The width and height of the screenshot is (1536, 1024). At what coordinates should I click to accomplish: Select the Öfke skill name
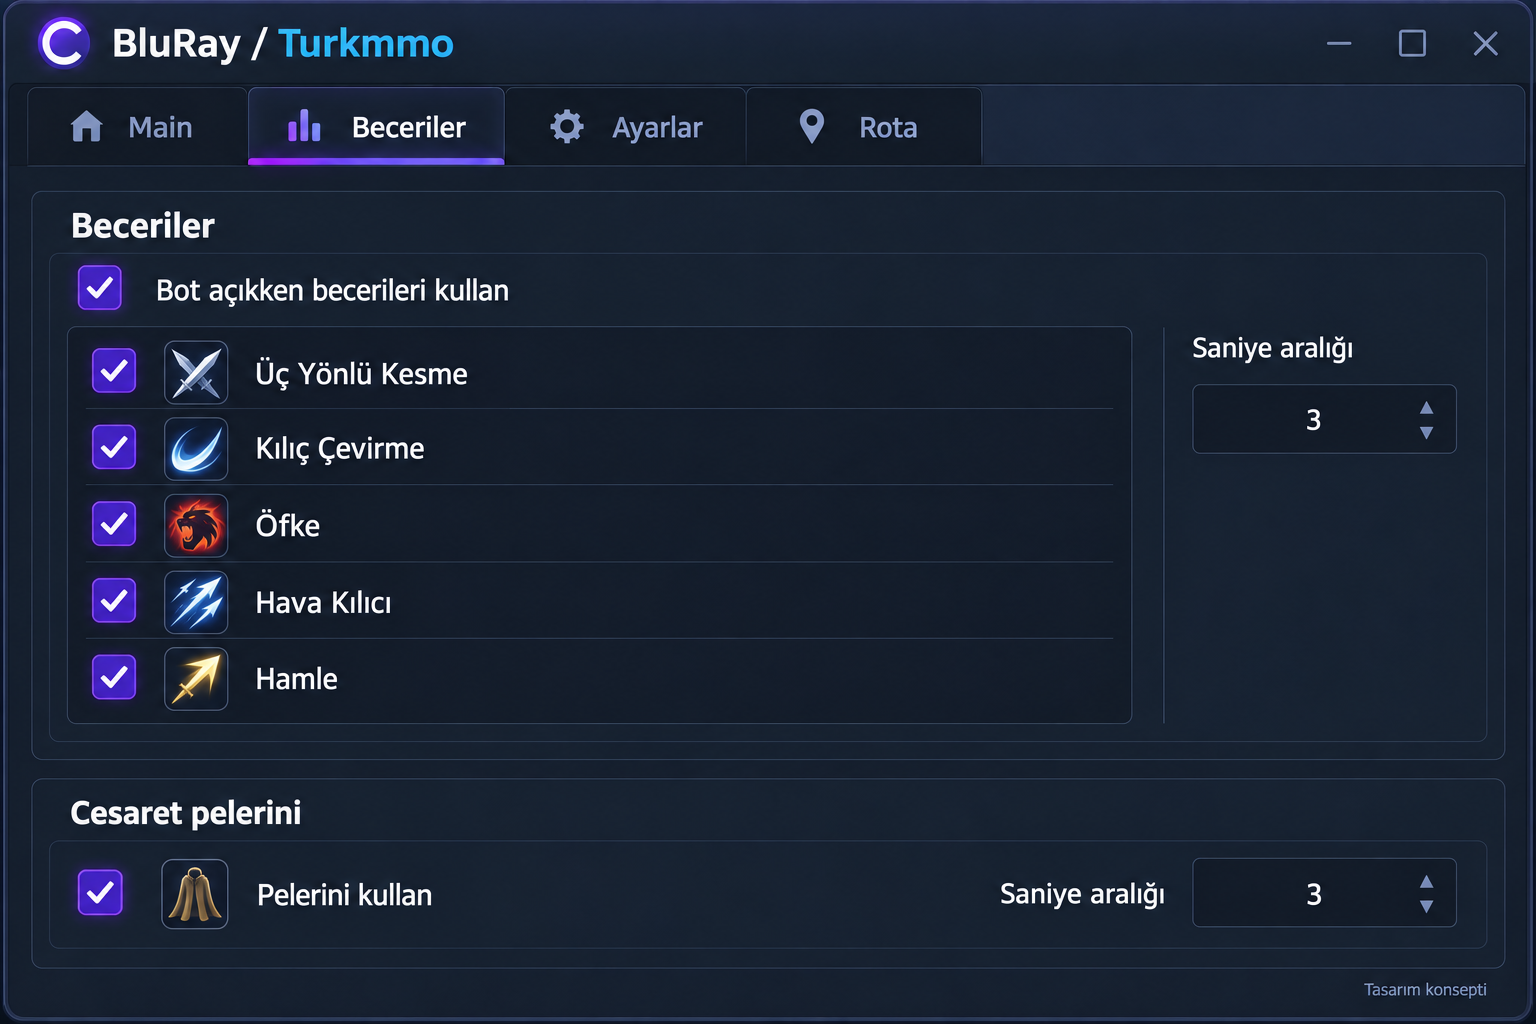click(288, 525)
